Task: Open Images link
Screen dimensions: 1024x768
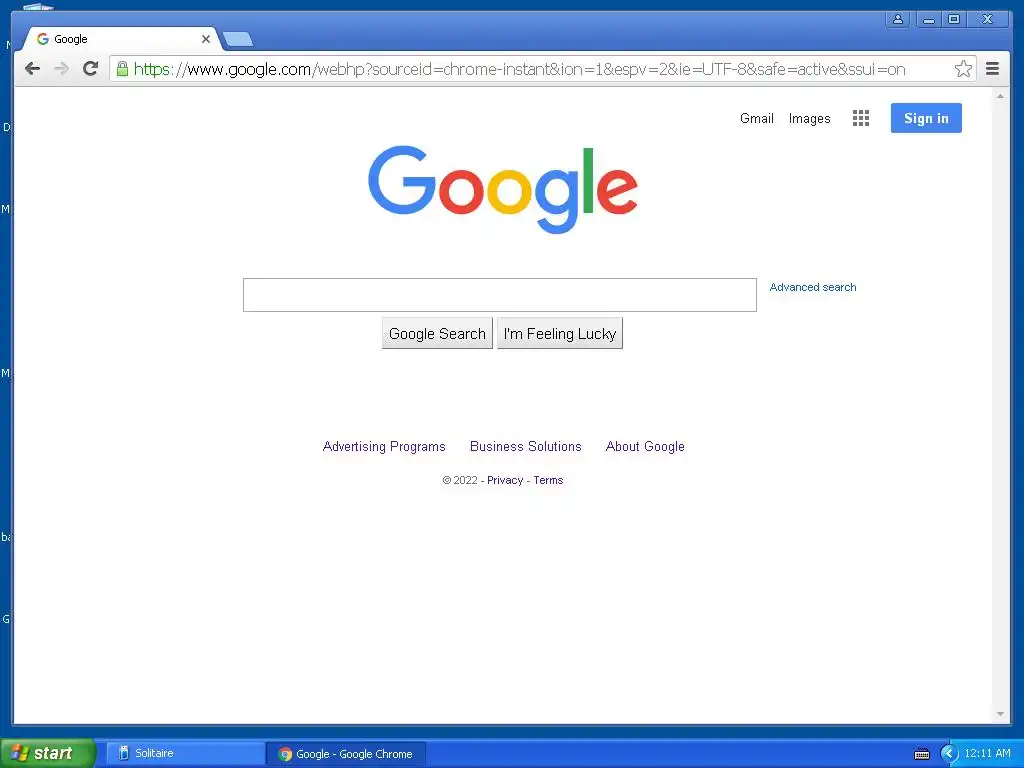Action: pos(809,118)
